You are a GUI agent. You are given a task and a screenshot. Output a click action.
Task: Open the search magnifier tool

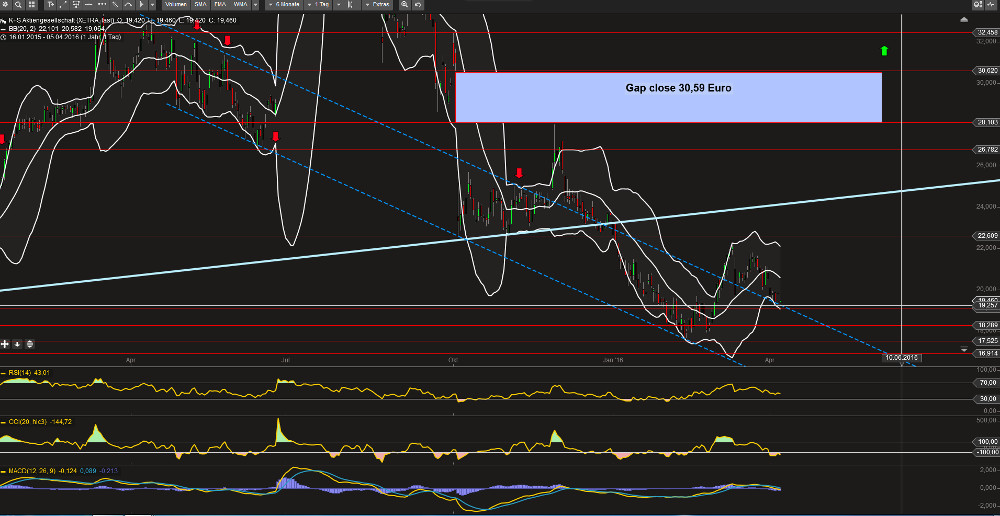click(x=18, y=4)
